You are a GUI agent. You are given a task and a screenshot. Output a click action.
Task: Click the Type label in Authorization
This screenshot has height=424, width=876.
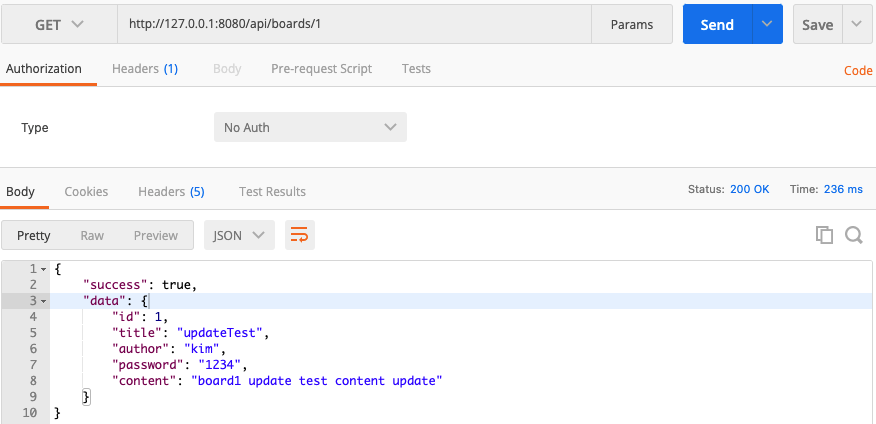pyautogui.click(x=35, y=128)
